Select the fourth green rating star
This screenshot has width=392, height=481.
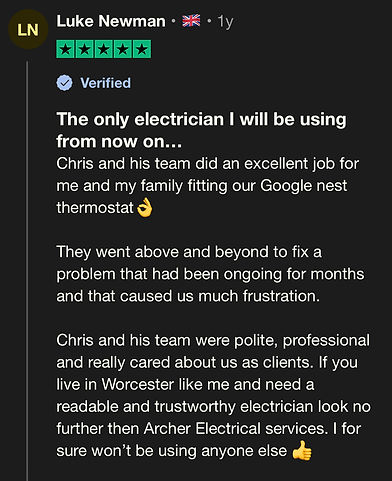coord(123,49)
